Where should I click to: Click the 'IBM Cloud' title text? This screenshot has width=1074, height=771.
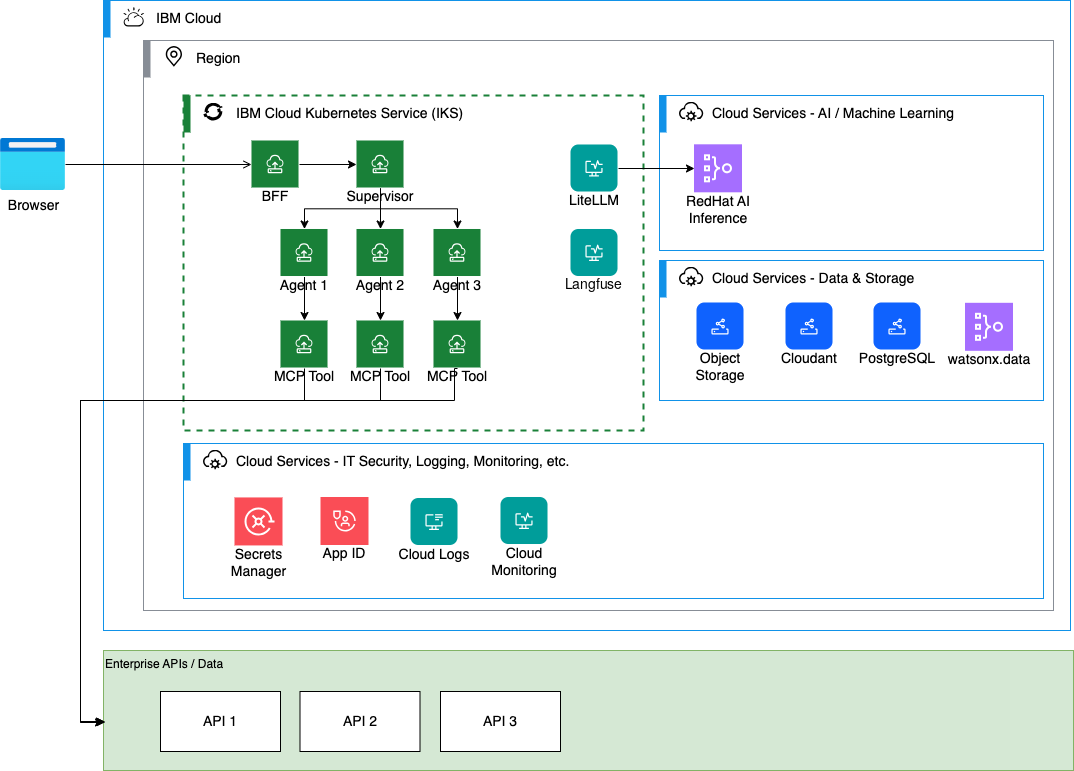click(188, 18)
